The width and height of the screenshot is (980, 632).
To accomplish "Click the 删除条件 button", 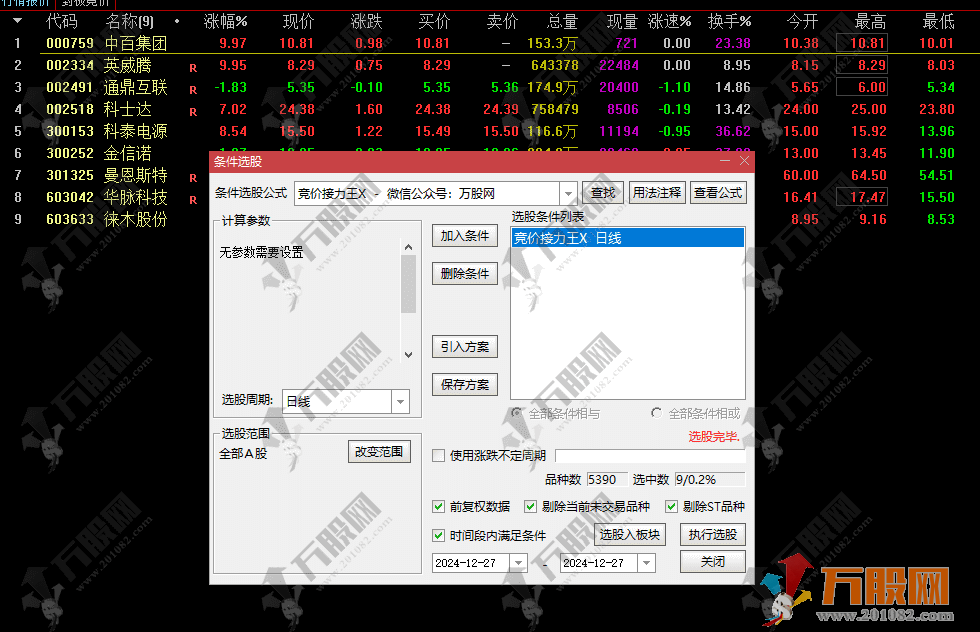I will coord(464,274).
